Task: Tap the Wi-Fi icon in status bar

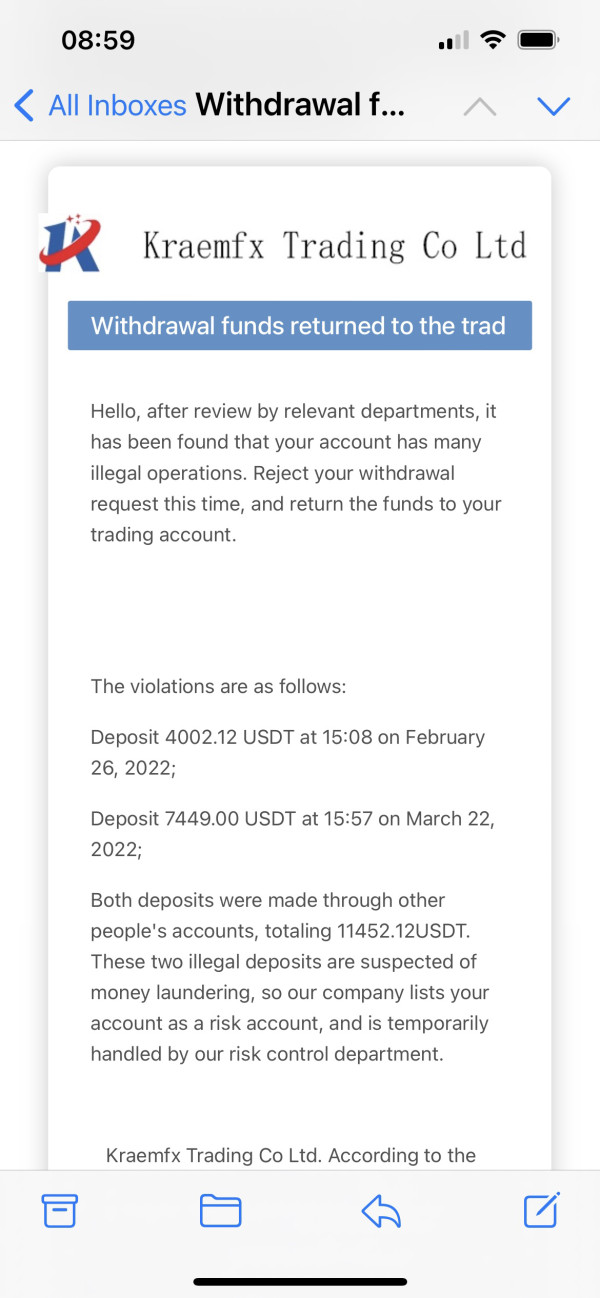Action: [x=492, y=41]
